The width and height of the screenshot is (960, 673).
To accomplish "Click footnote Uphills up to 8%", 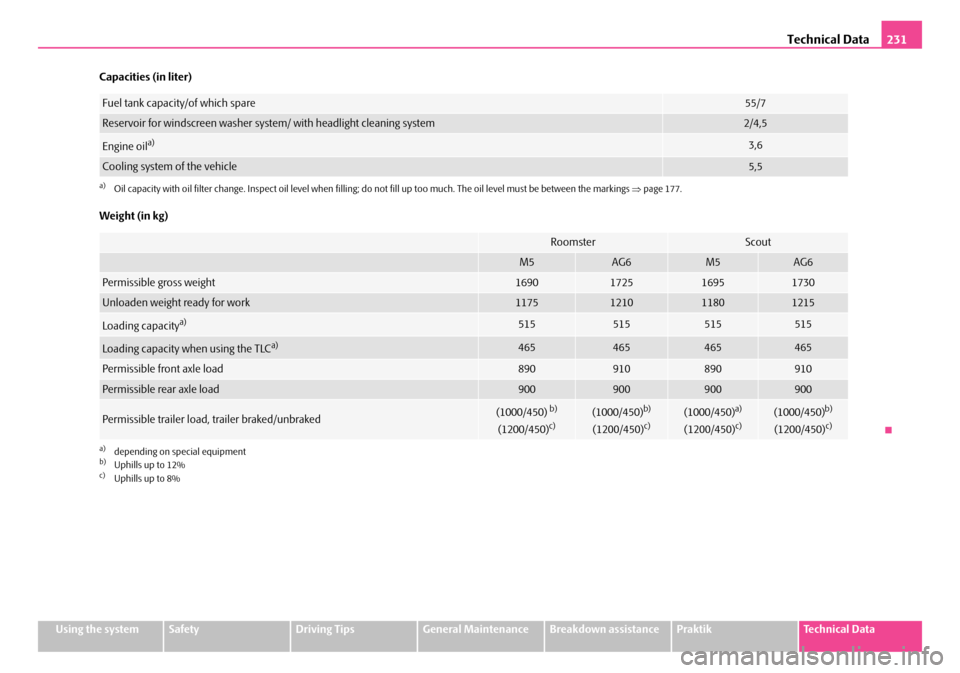I will click(147, 478).
